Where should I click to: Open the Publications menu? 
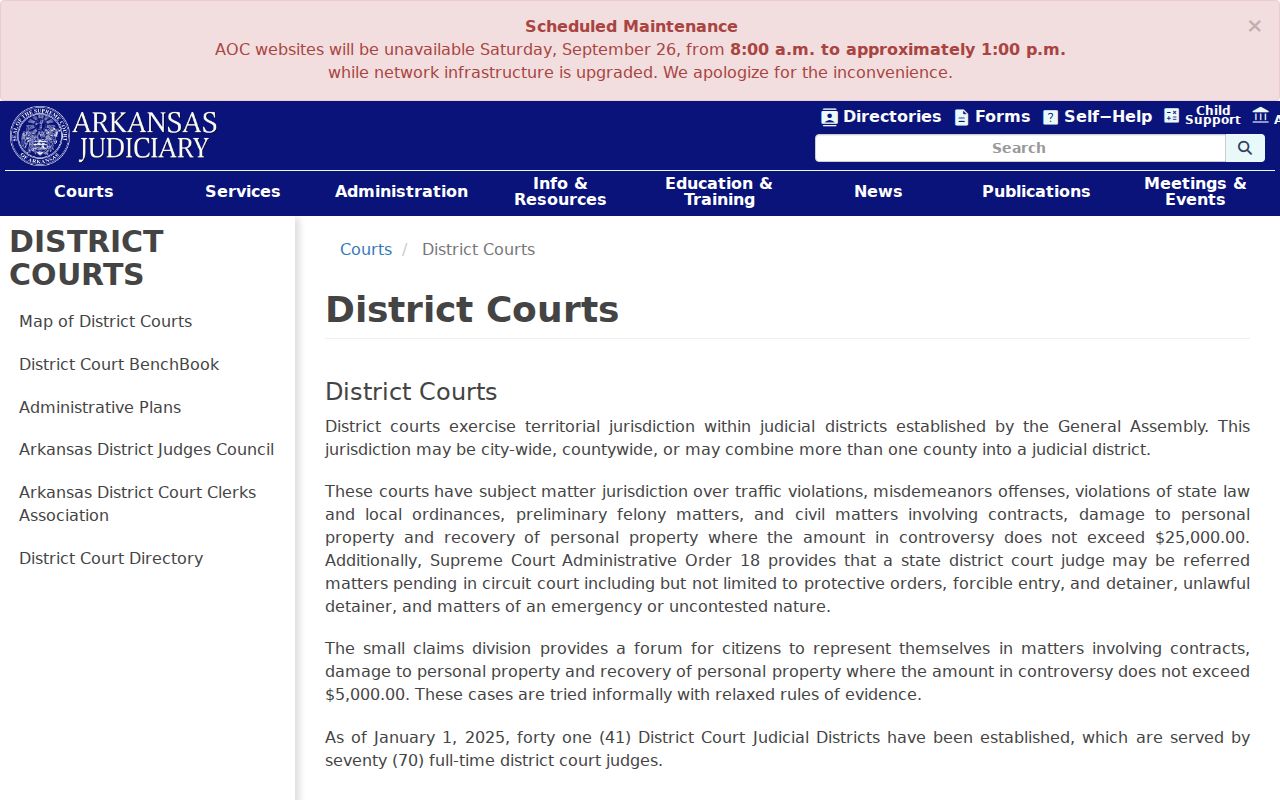[1036, 192]
